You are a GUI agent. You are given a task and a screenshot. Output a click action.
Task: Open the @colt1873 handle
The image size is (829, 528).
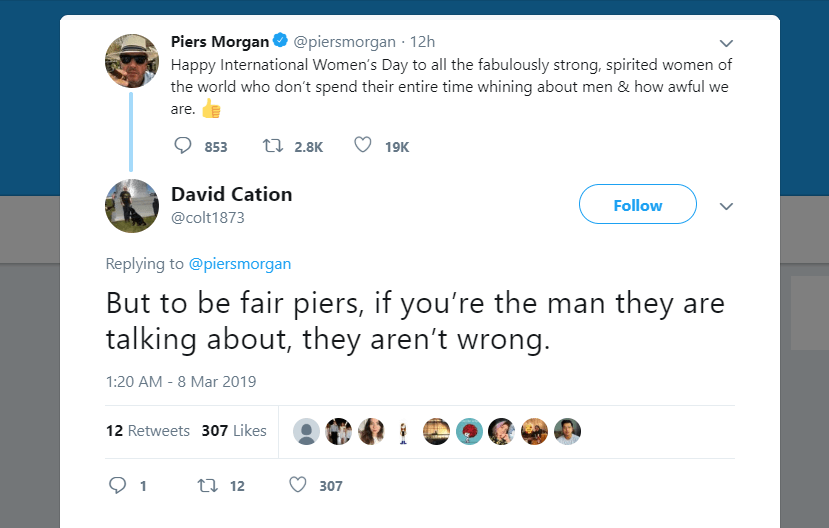pos(208,217)
